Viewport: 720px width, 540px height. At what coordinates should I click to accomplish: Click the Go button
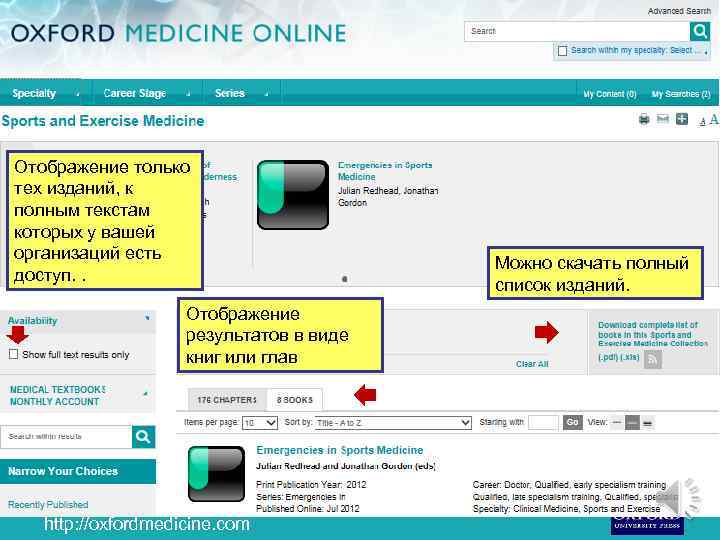coord(573,422)
